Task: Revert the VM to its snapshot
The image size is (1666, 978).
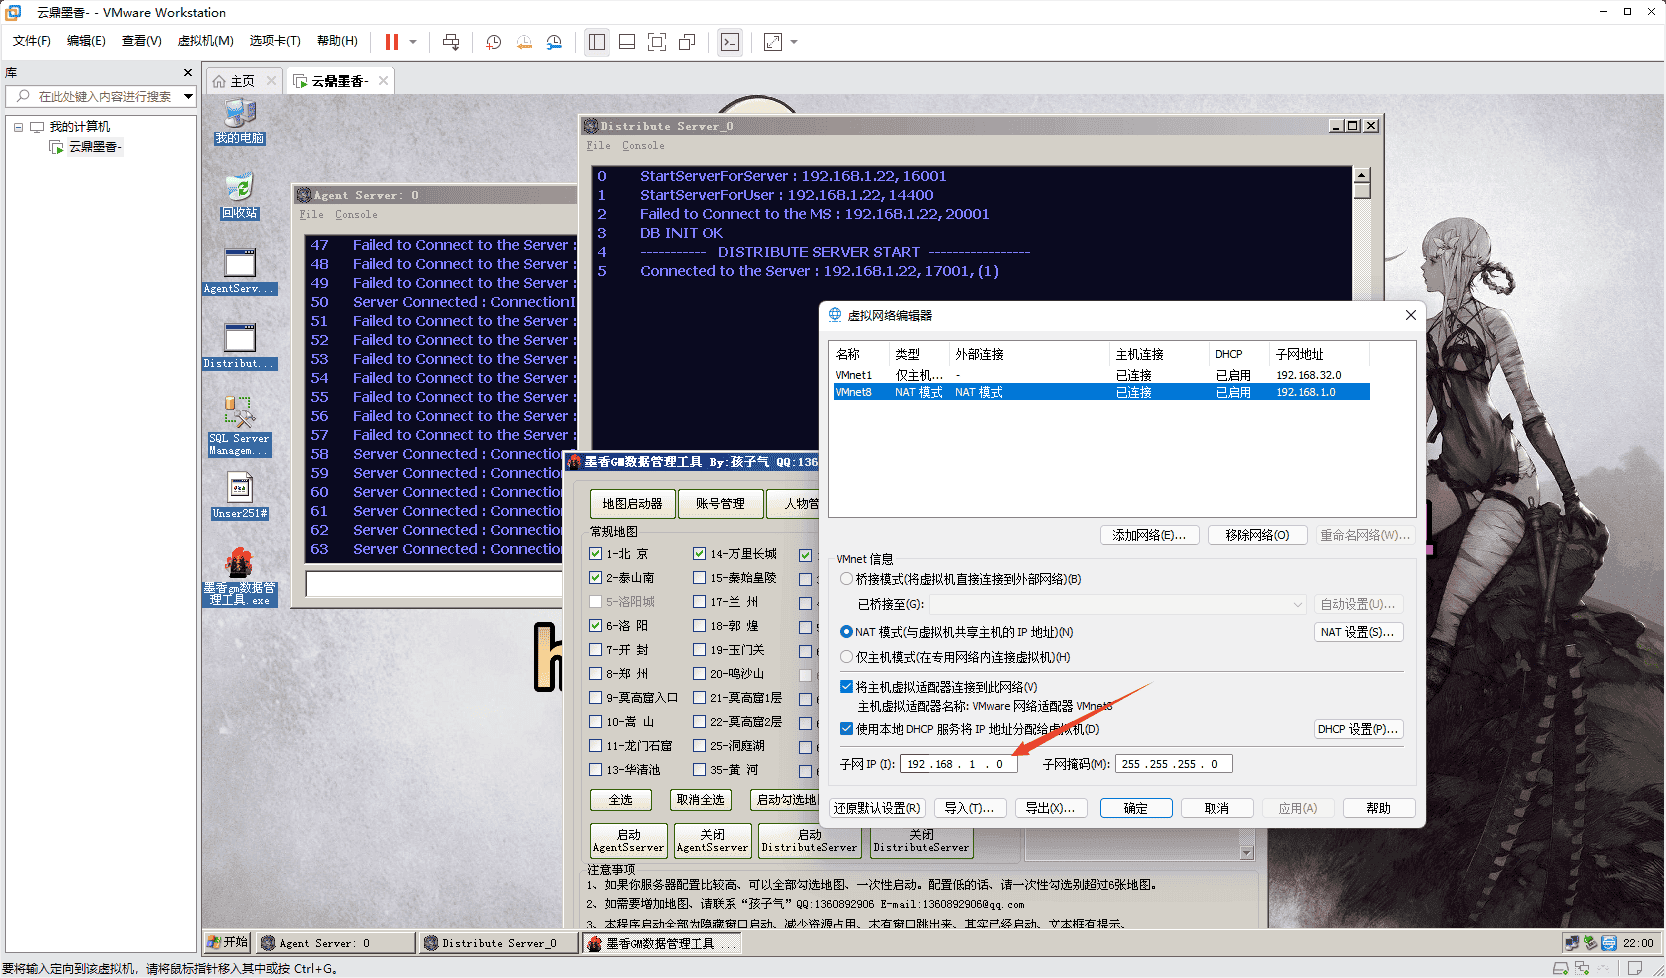Action: coord(524,42)
